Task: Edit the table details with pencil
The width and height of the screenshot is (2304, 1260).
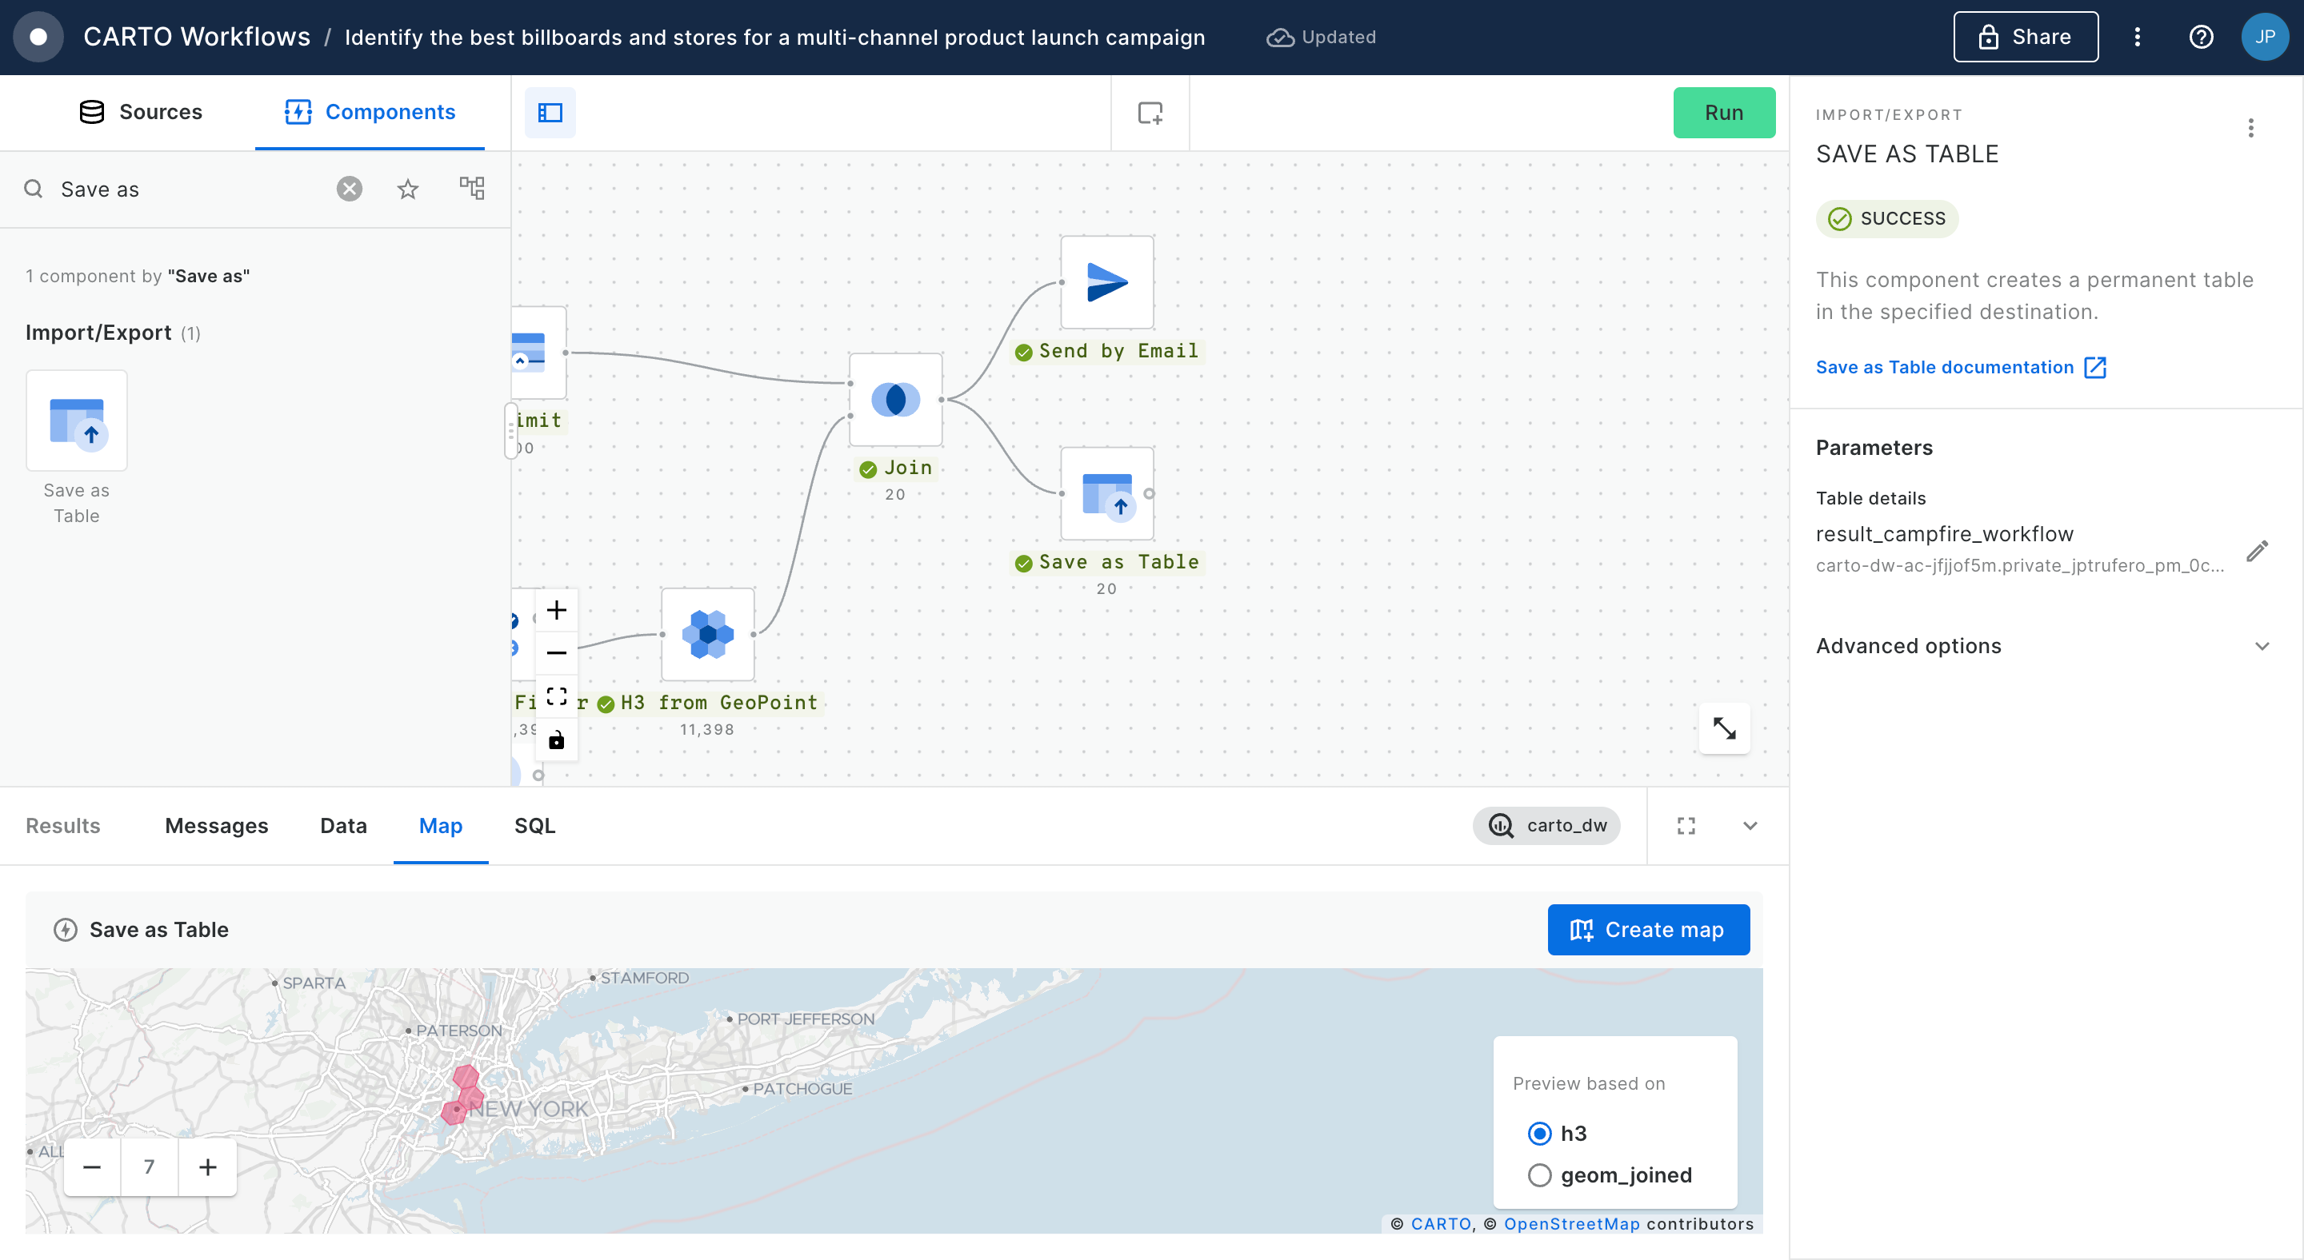Action: coord(2256,551)
